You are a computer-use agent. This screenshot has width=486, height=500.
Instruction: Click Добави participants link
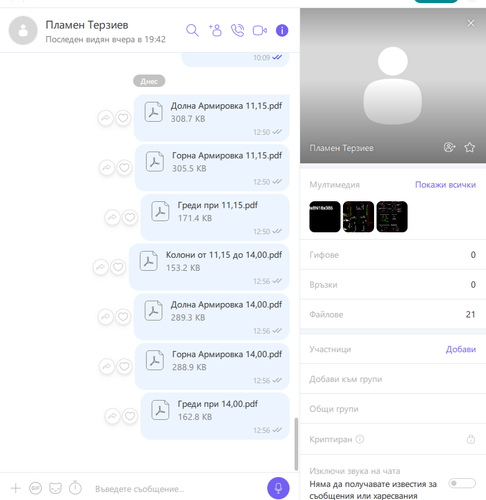pyautogui.click(x=461, y=349)
